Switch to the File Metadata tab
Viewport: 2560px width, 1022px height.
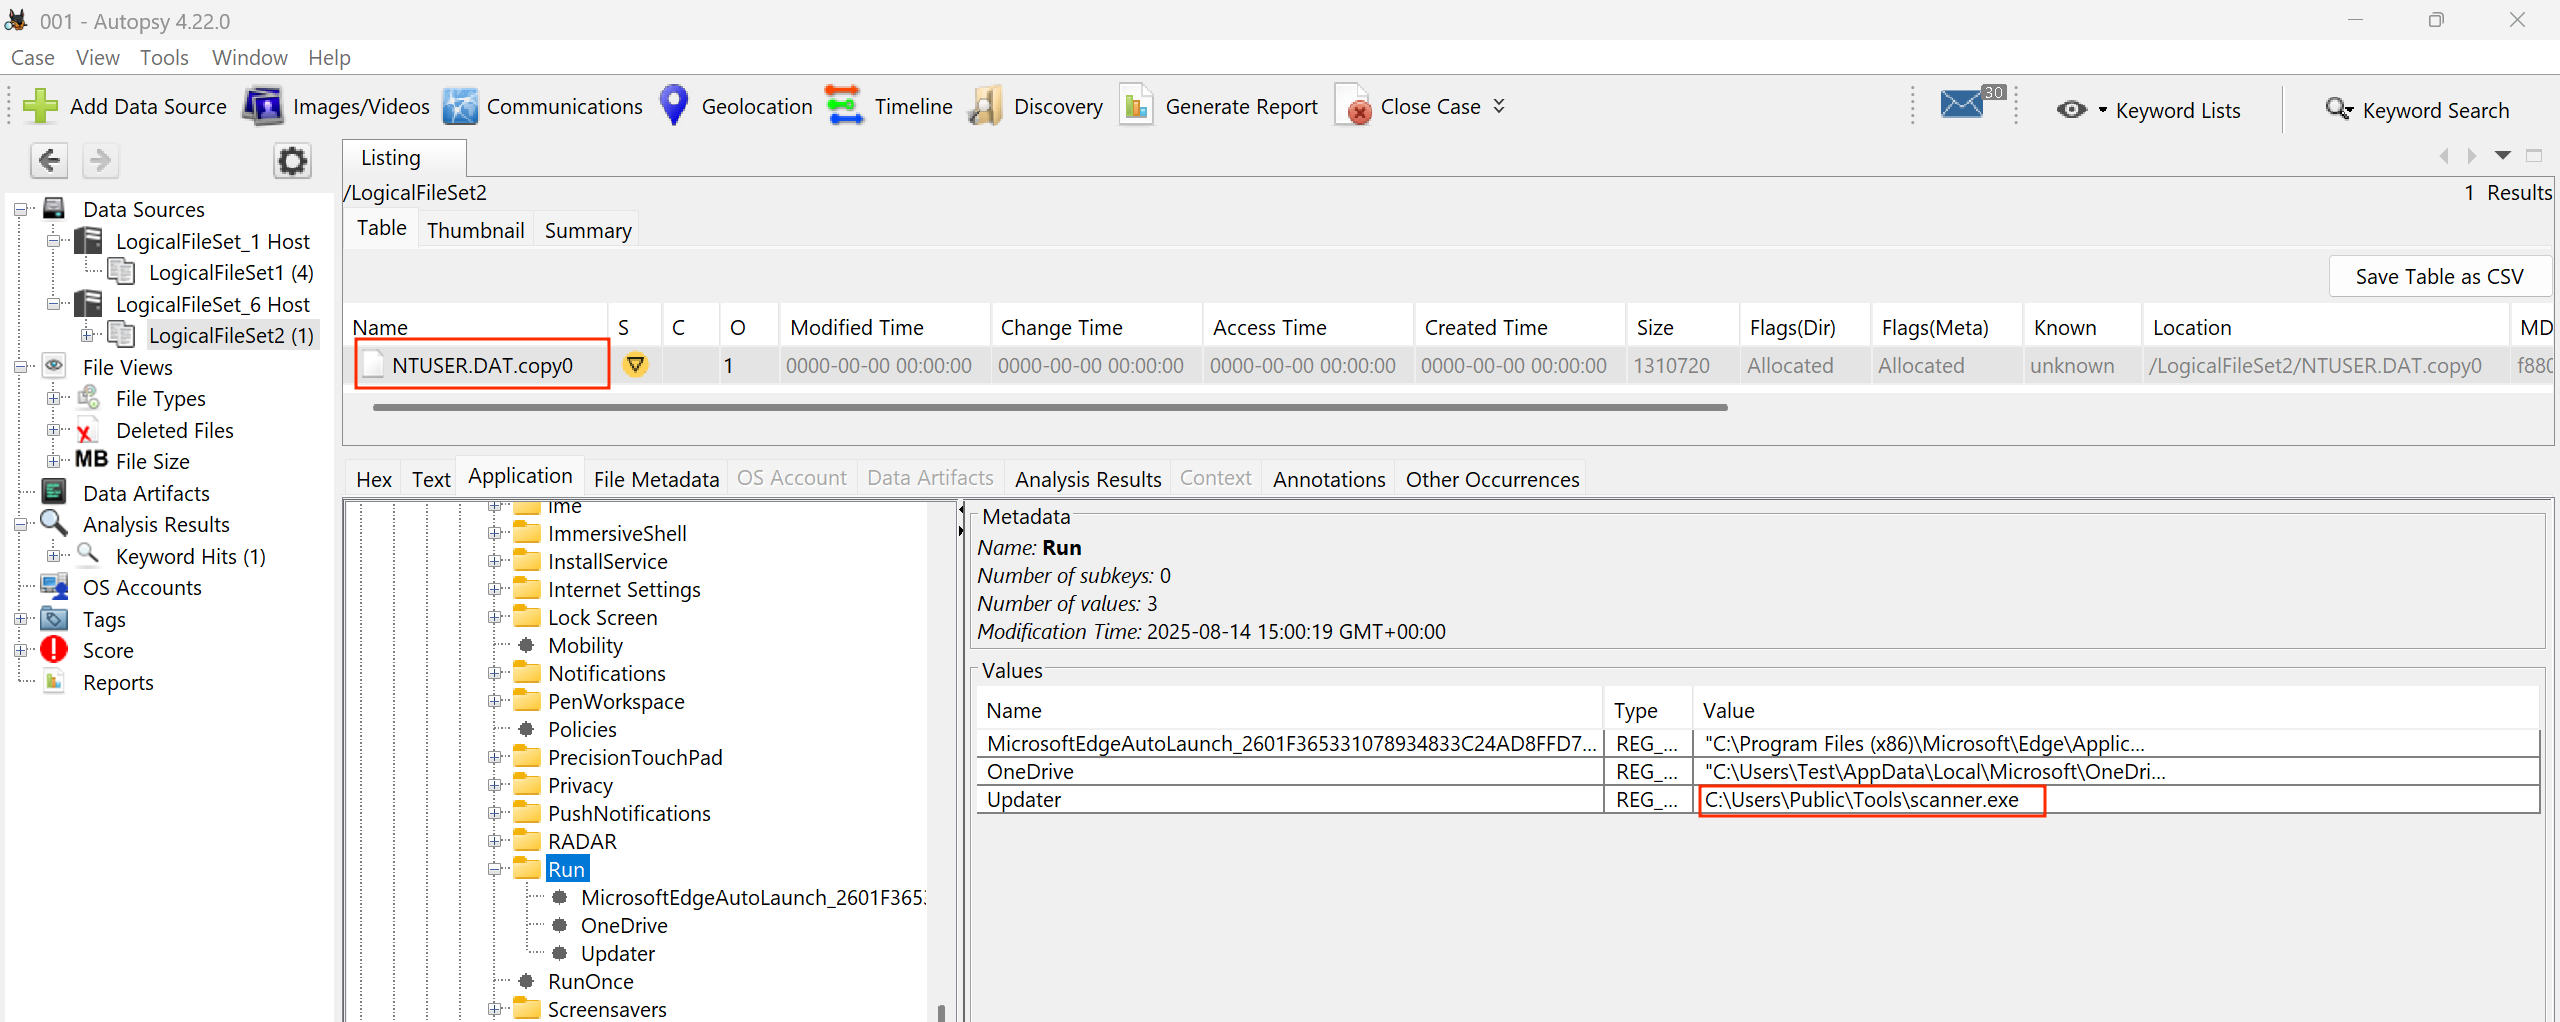click(656, 479)
